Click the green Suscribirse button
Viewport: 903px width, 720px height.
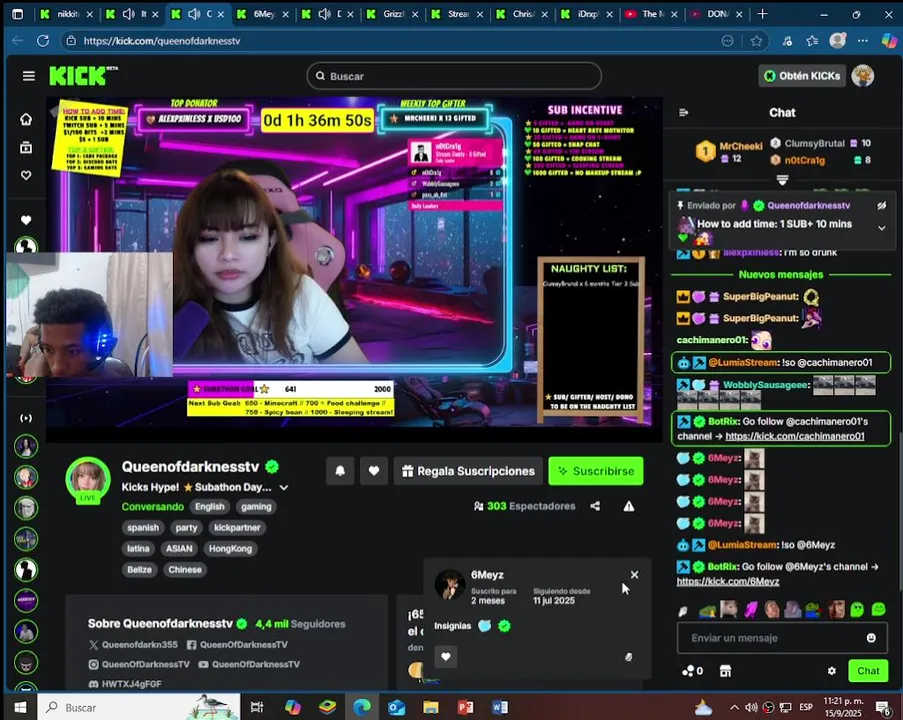coord(596,471)
